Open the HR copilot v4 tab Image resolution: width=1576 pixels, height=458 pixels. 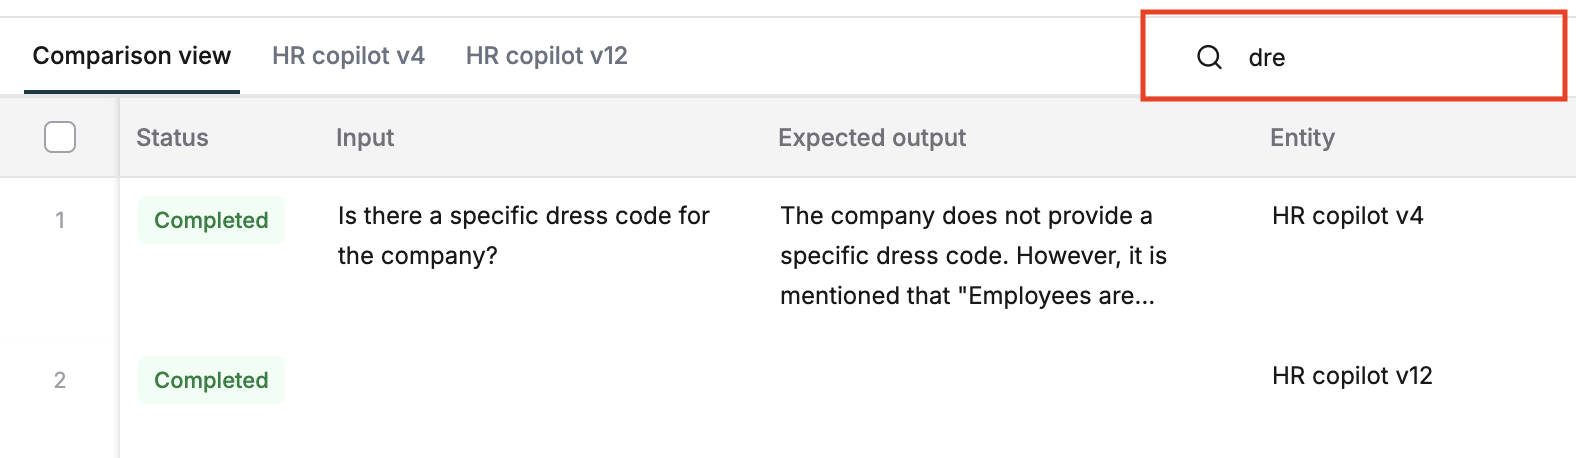click(x=348, y=56)
